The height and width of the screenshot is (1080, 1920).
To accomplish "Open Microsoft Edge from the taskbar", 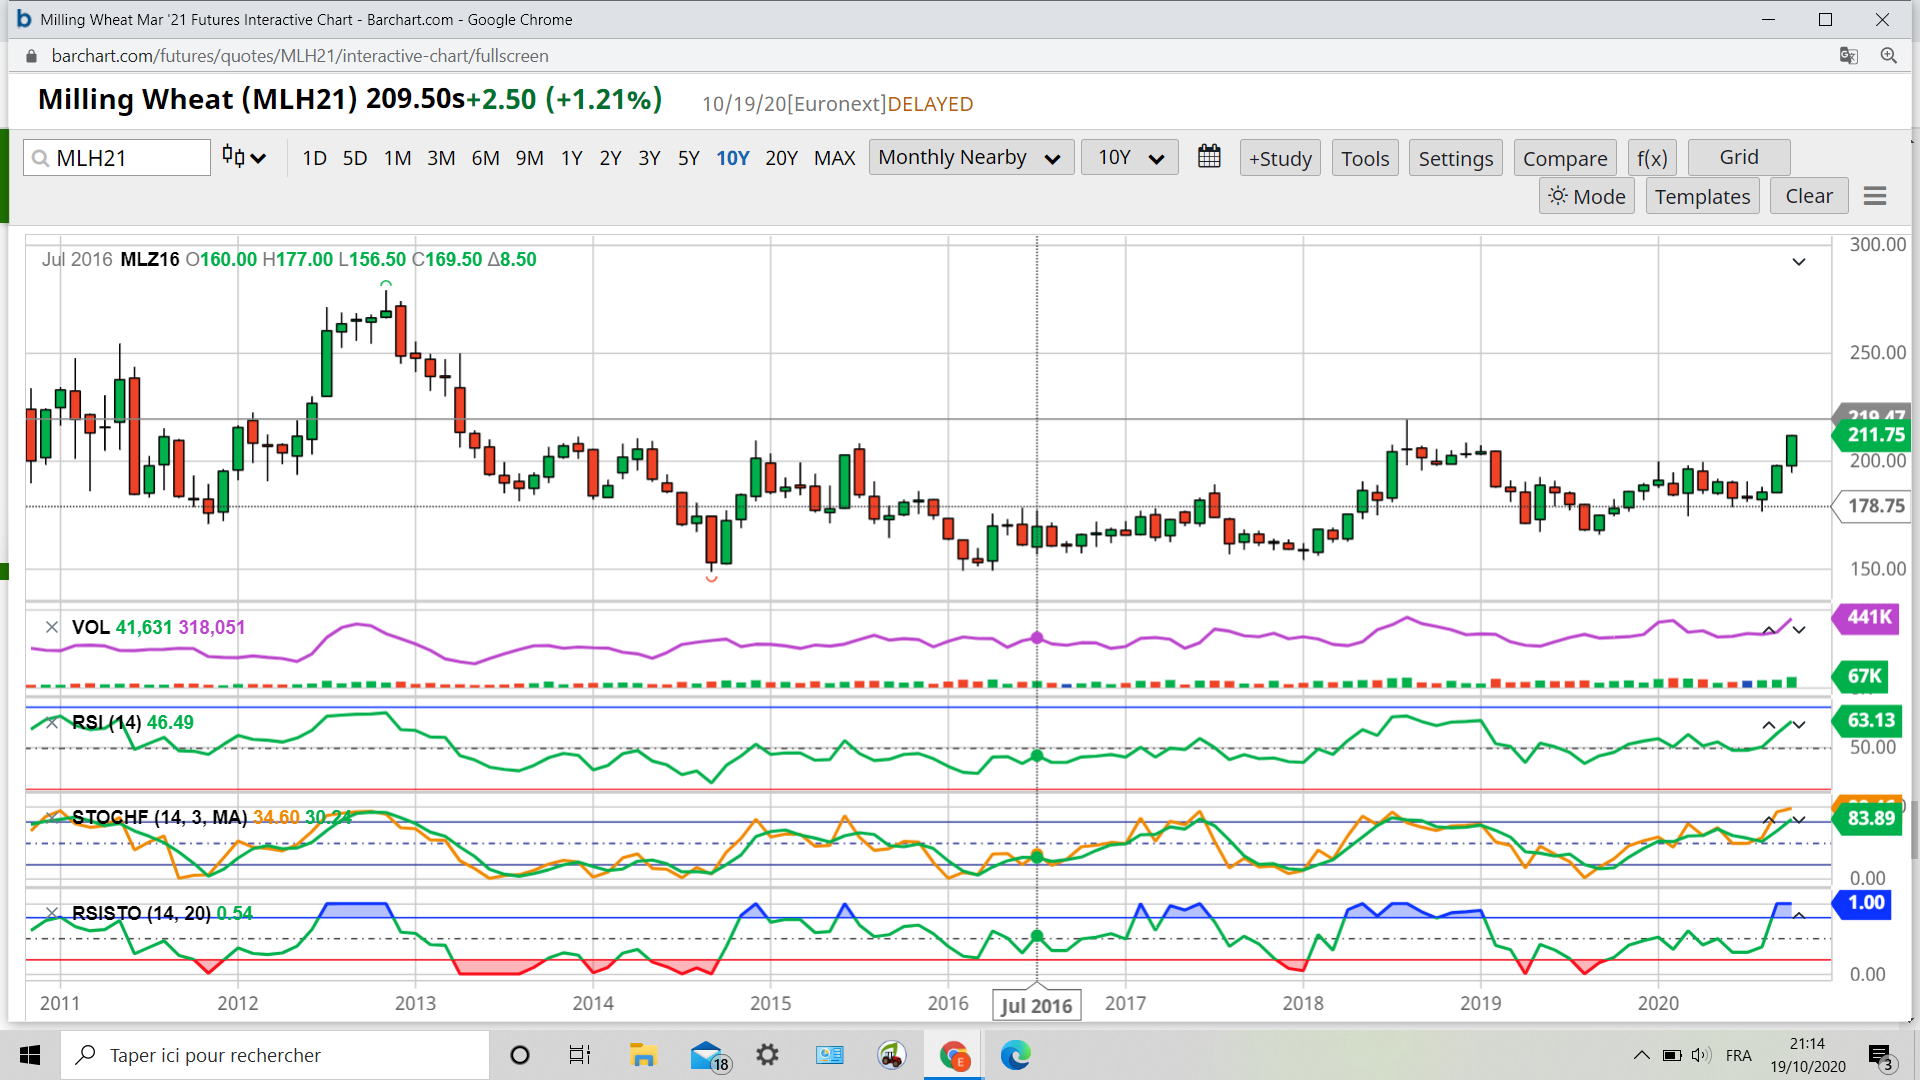I will (x=1015, y=1055).
